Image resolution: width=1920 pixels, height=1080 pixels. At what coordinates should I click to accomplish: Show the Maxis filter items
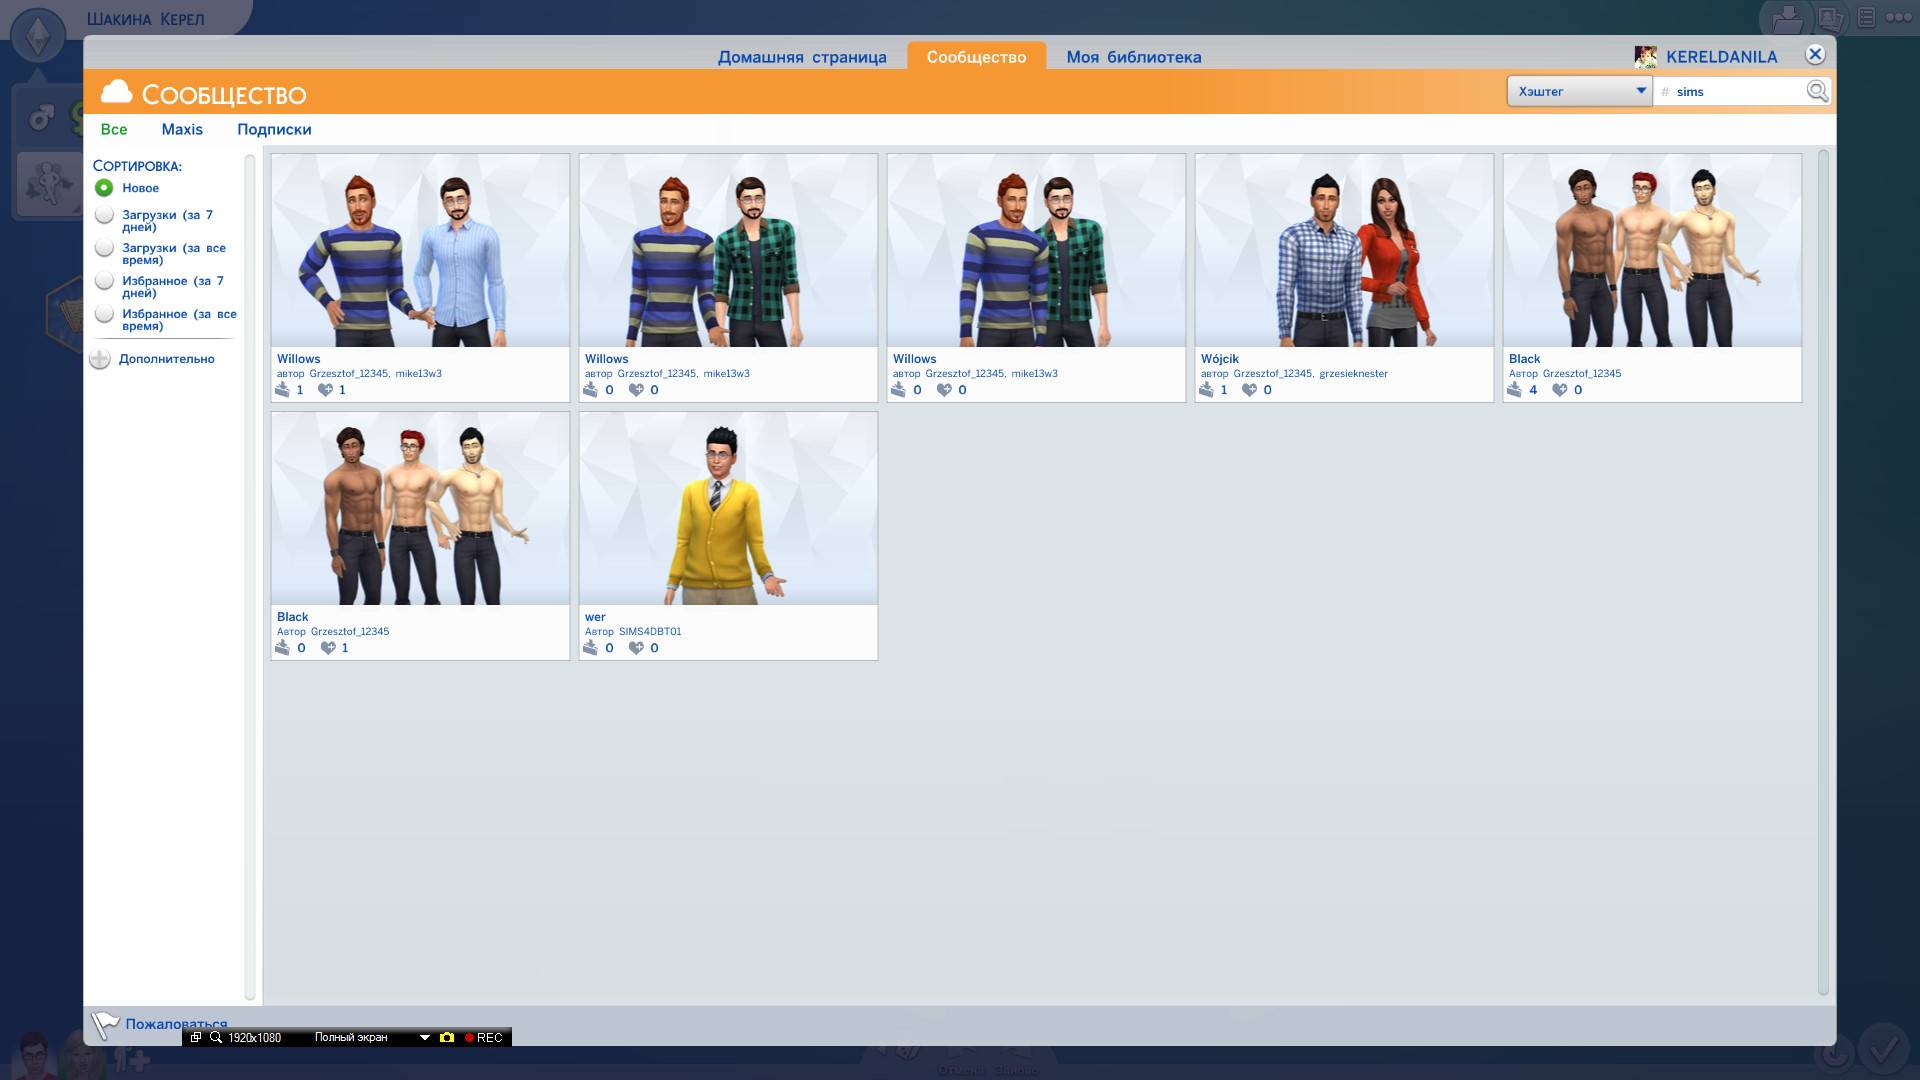pos(182,129)
